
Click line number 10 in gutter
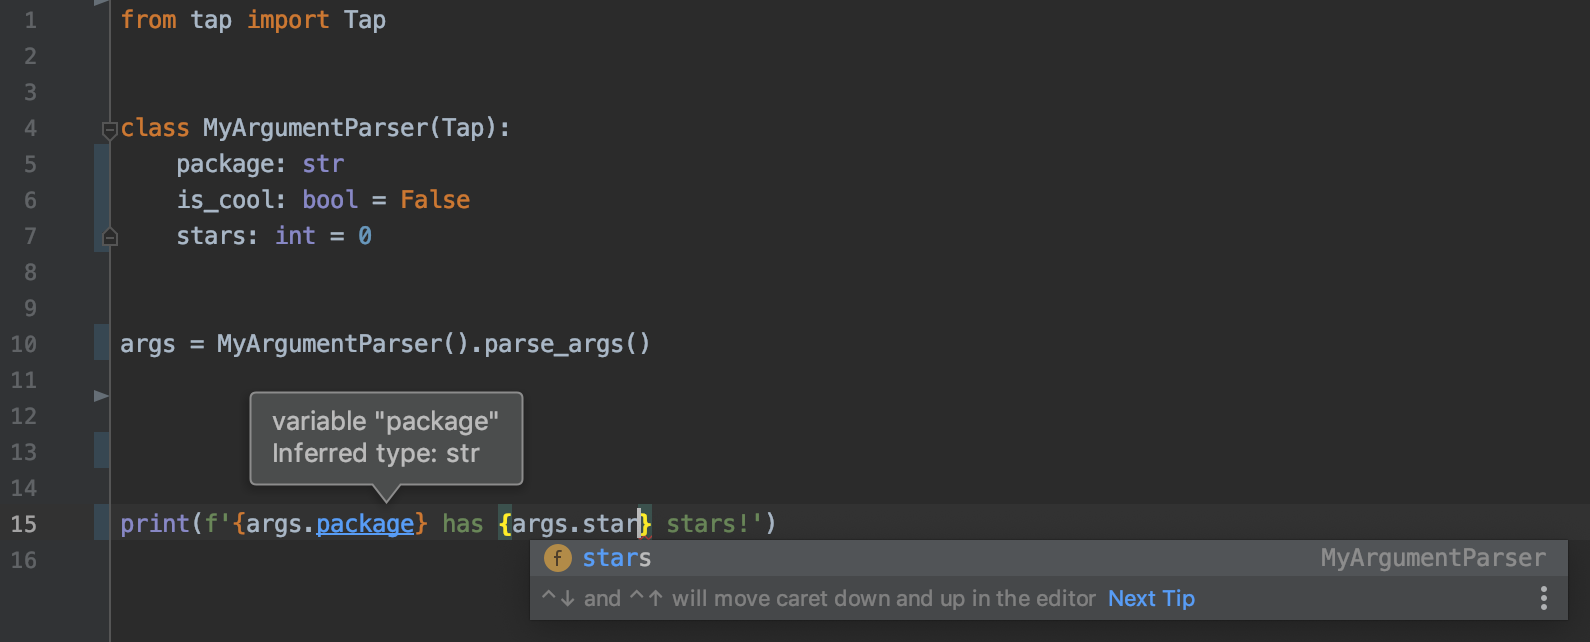click(24, 344)
